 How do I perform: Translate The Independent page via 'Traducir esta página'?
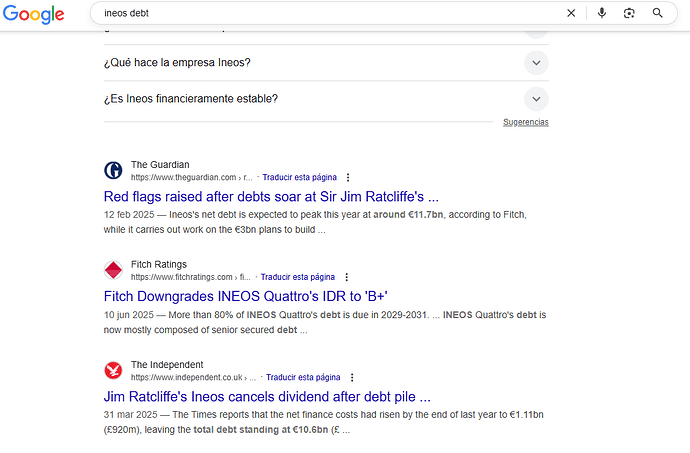pos(303,377)
